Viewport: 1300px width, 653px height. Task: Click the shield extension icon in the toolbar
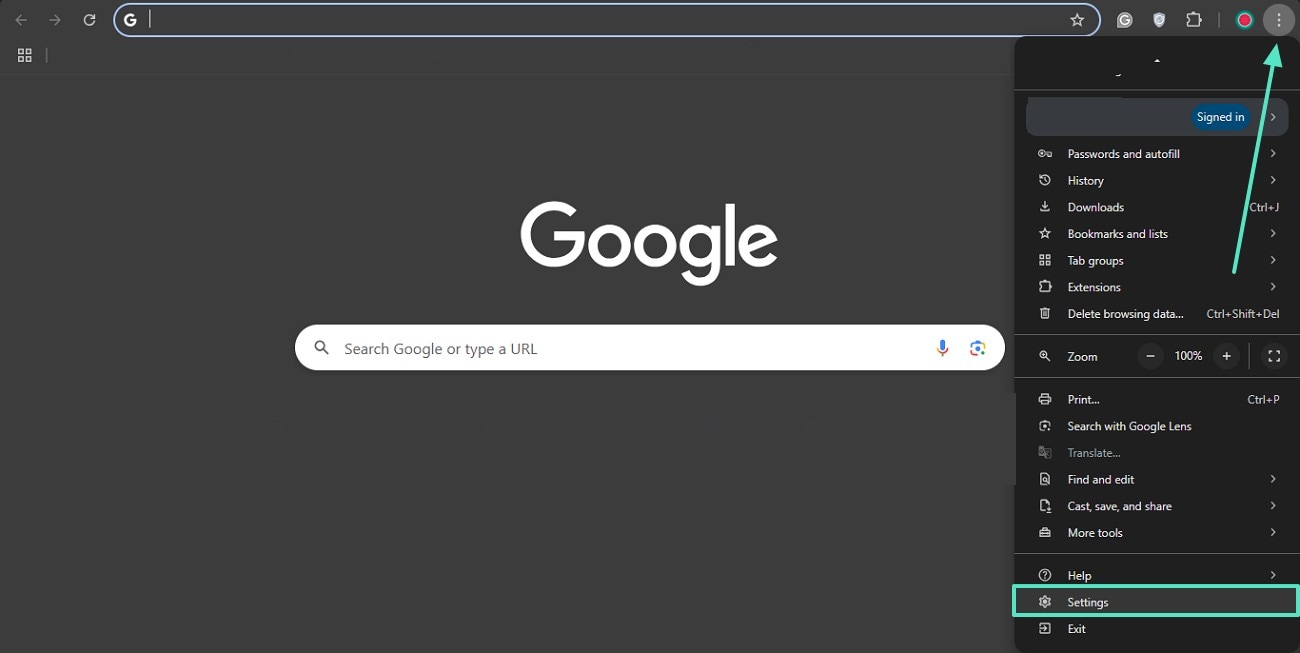[1159, 20]
